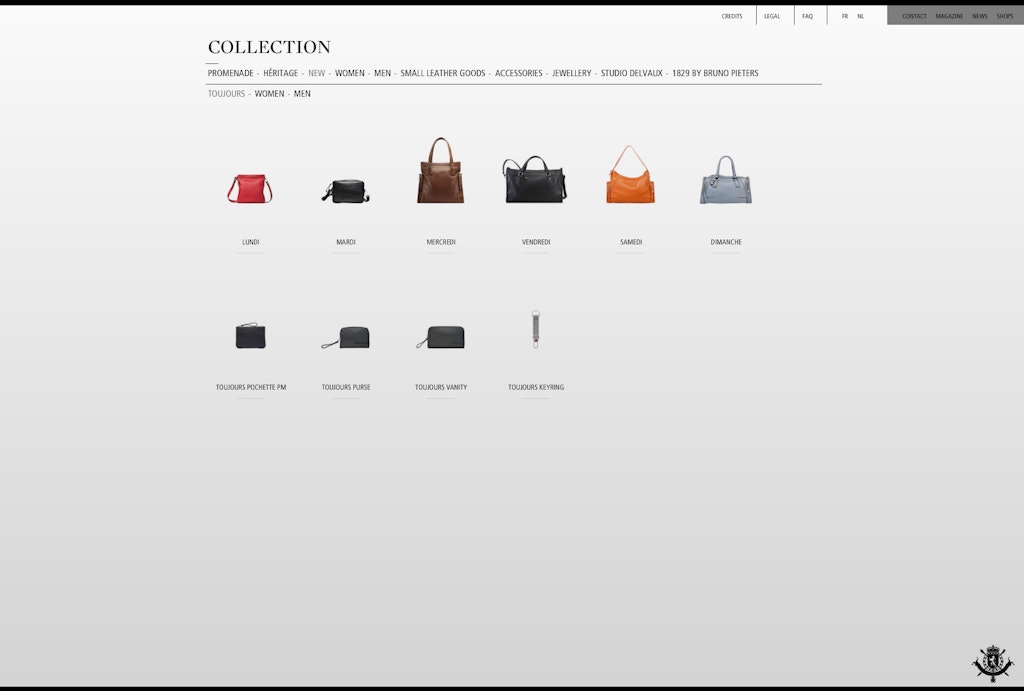Switch site language to NL
The width and height of the screenshot is (1024, 691).
click(860, 16)
